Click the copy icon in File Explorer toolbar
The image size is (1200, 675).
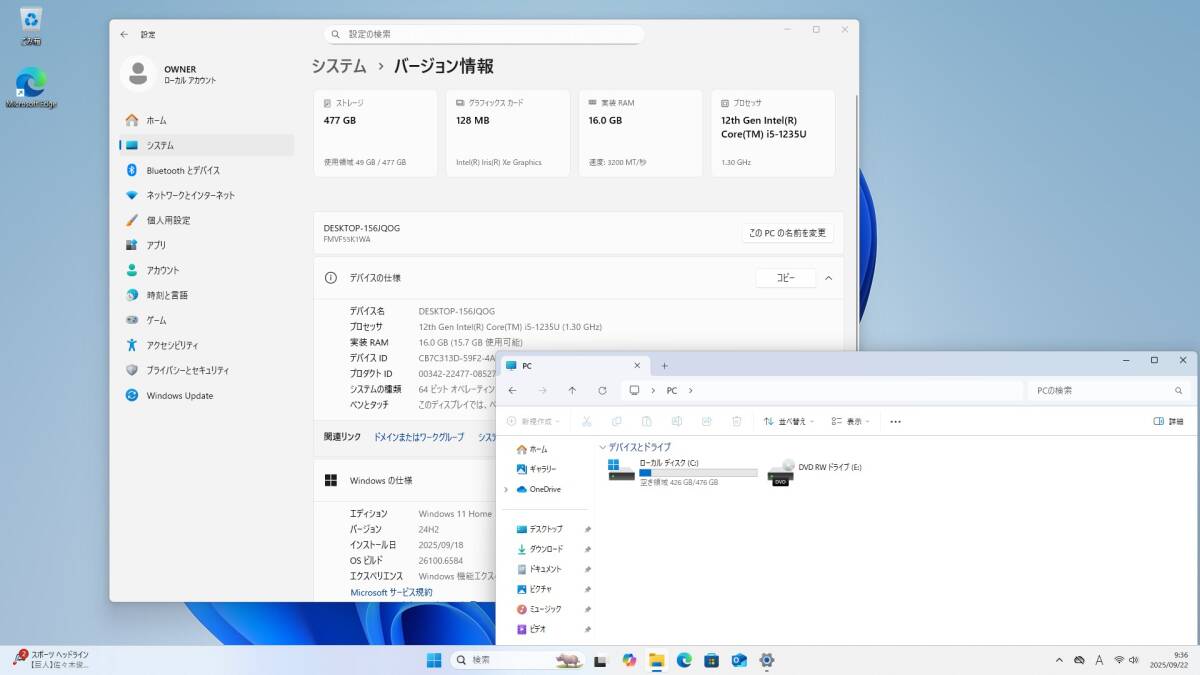(x=617, y=421)
